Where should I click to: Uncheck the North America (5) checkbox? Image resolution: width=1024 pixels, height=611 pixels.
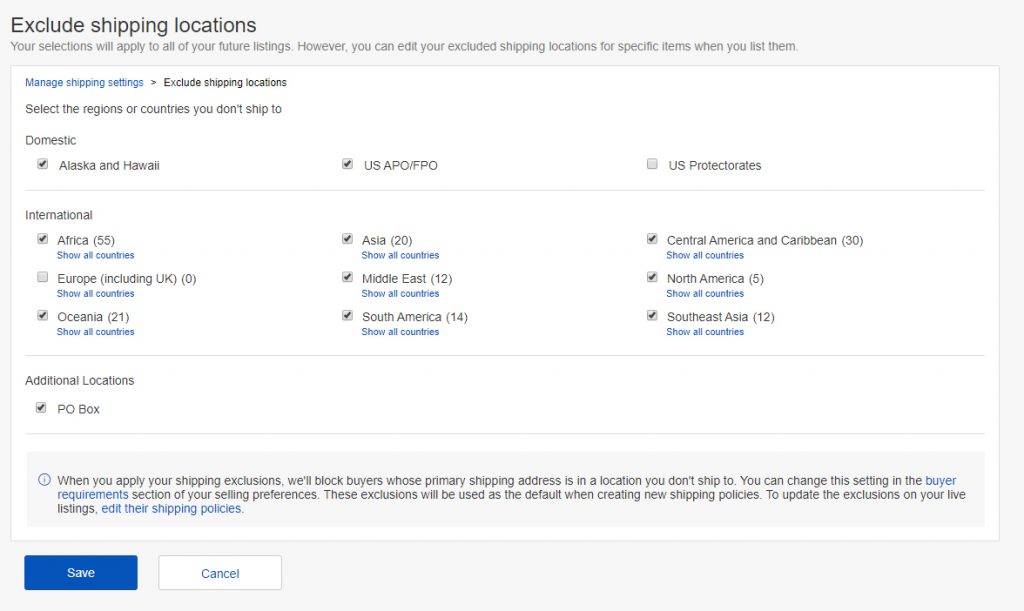point(652,277)
